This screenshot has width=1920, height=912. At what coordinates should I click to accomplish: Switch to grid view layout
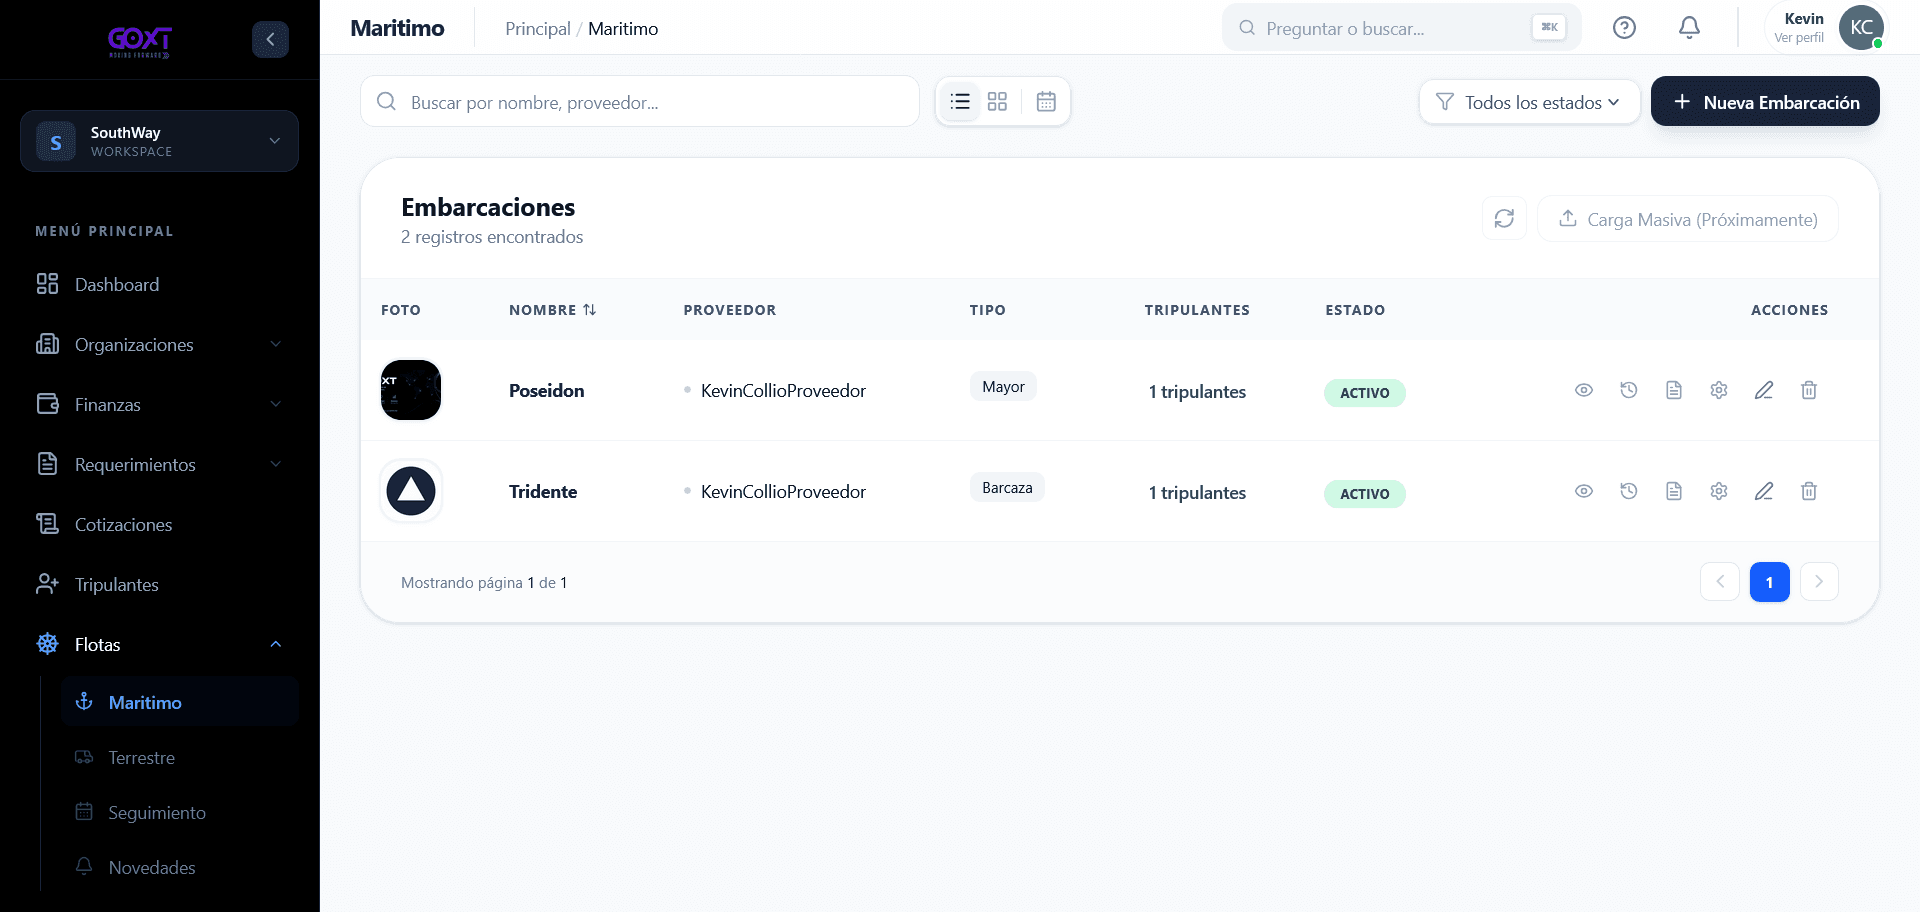pyautogui.click(x=997, y=101)
